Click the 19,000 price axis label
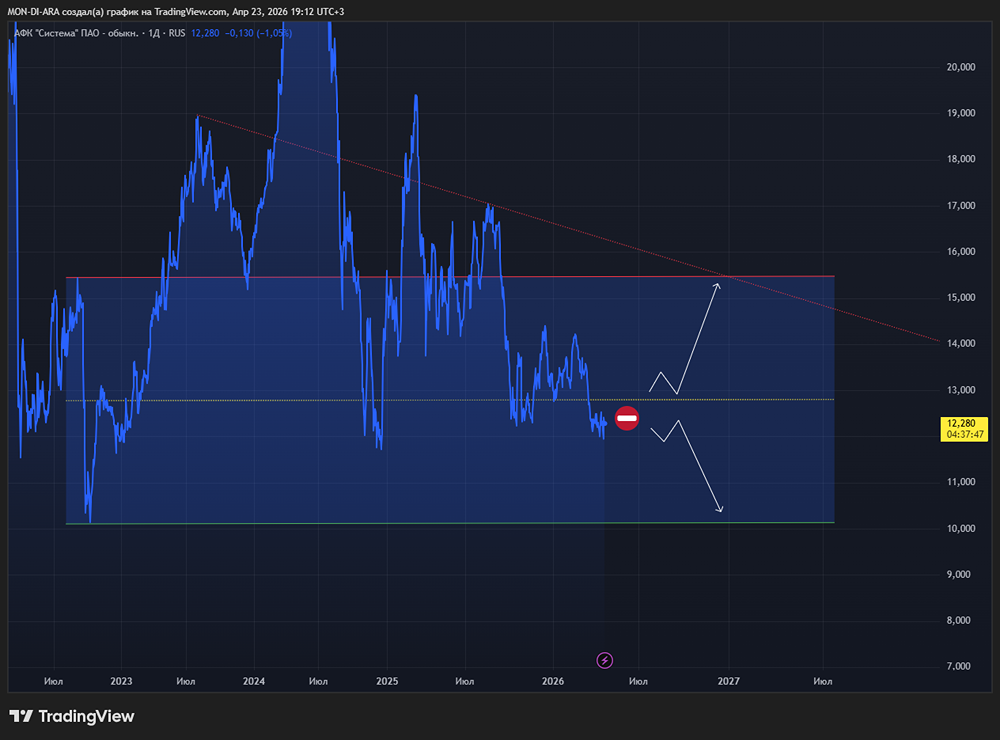1000x740 pixels. point(960,113)
